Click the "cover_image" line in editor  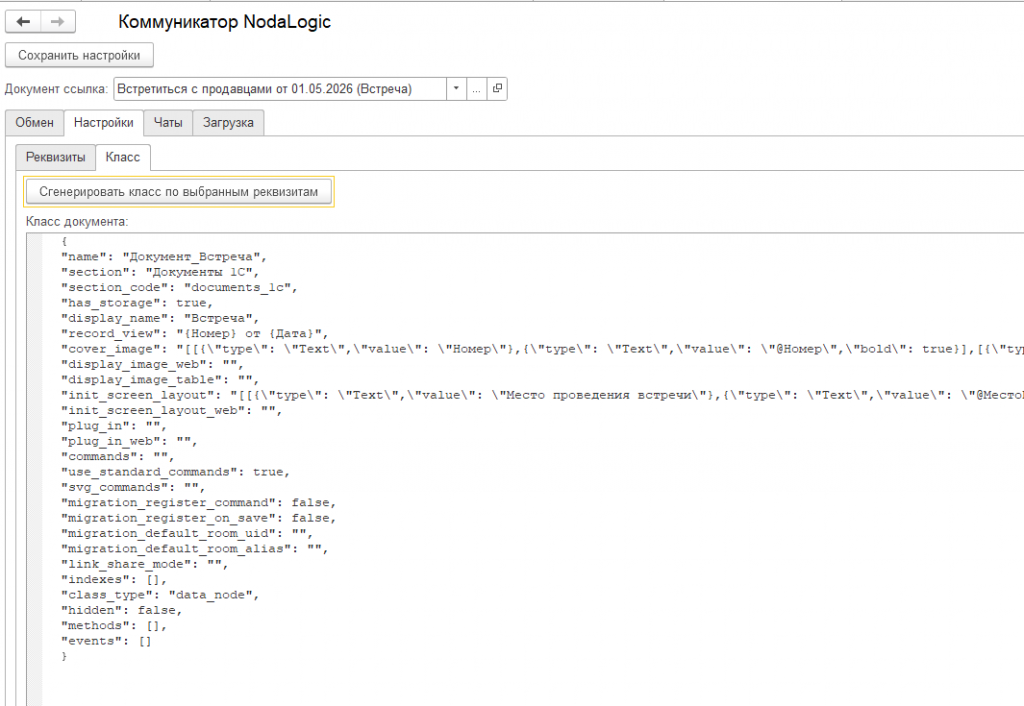point(542,349)
